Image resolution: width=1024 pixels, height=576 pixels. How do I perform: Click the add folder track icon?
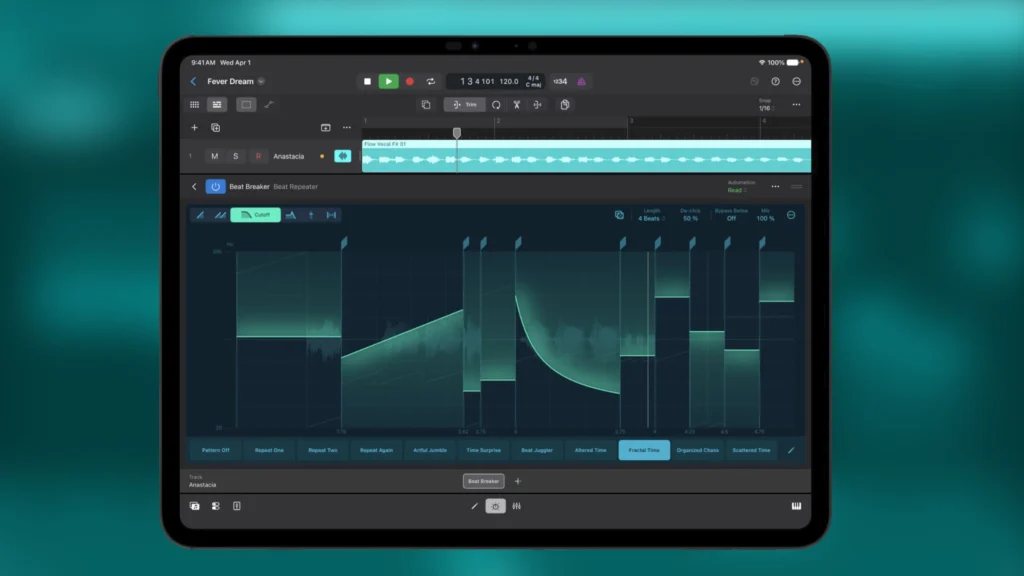325,127
